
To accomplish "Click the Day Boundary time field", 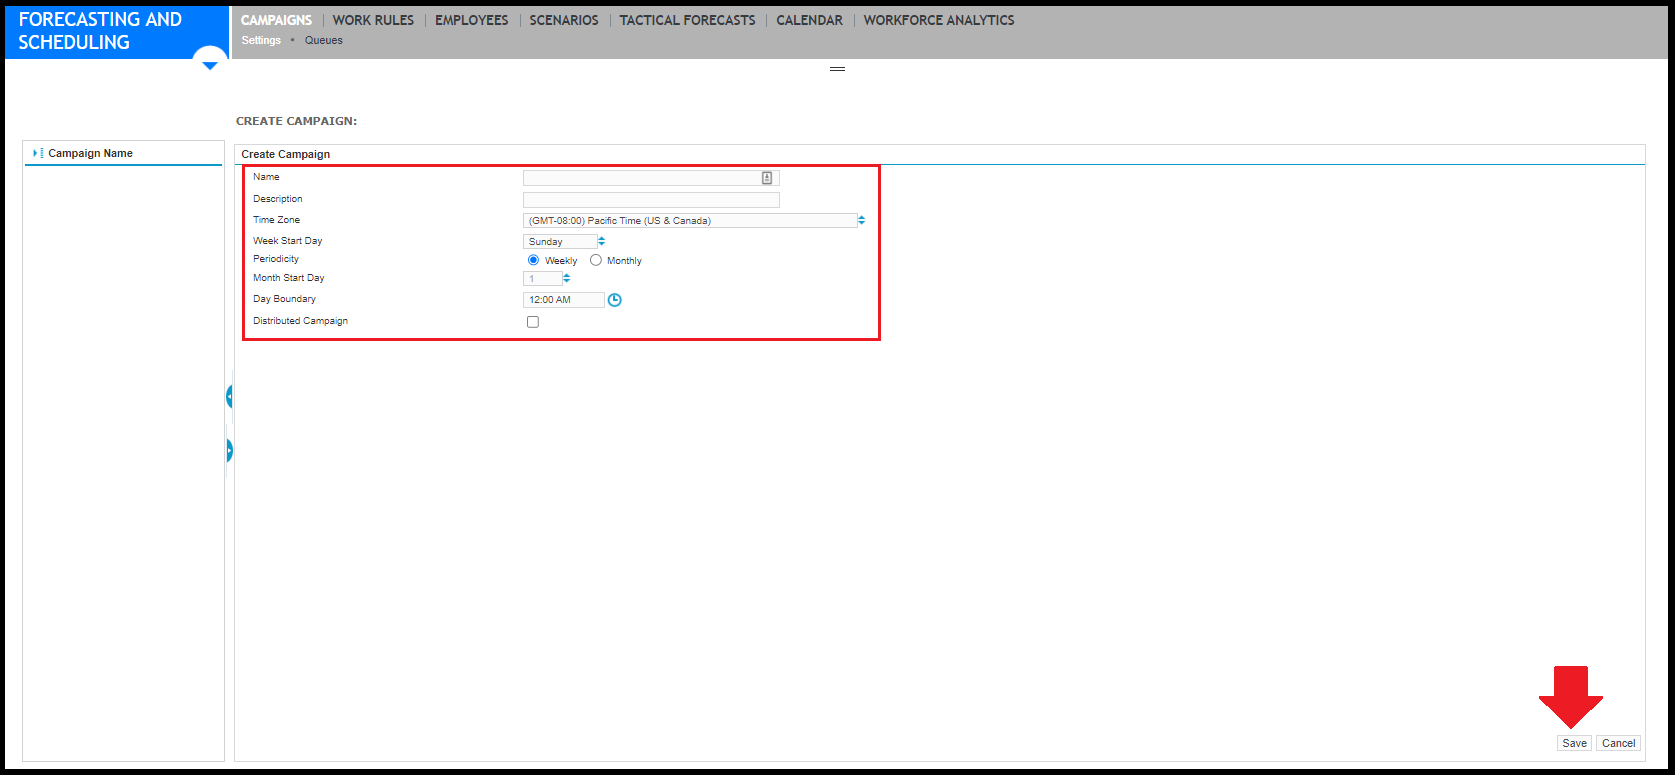I will [x=564, y=300].
